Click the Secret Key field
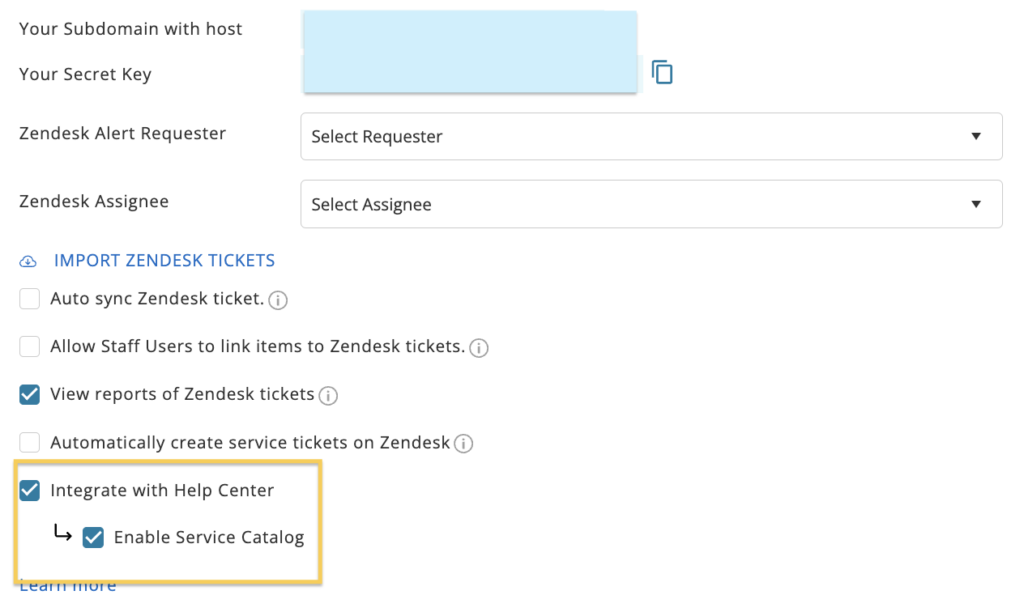Viewport: 1024px width, 612px height. [470, 73]
